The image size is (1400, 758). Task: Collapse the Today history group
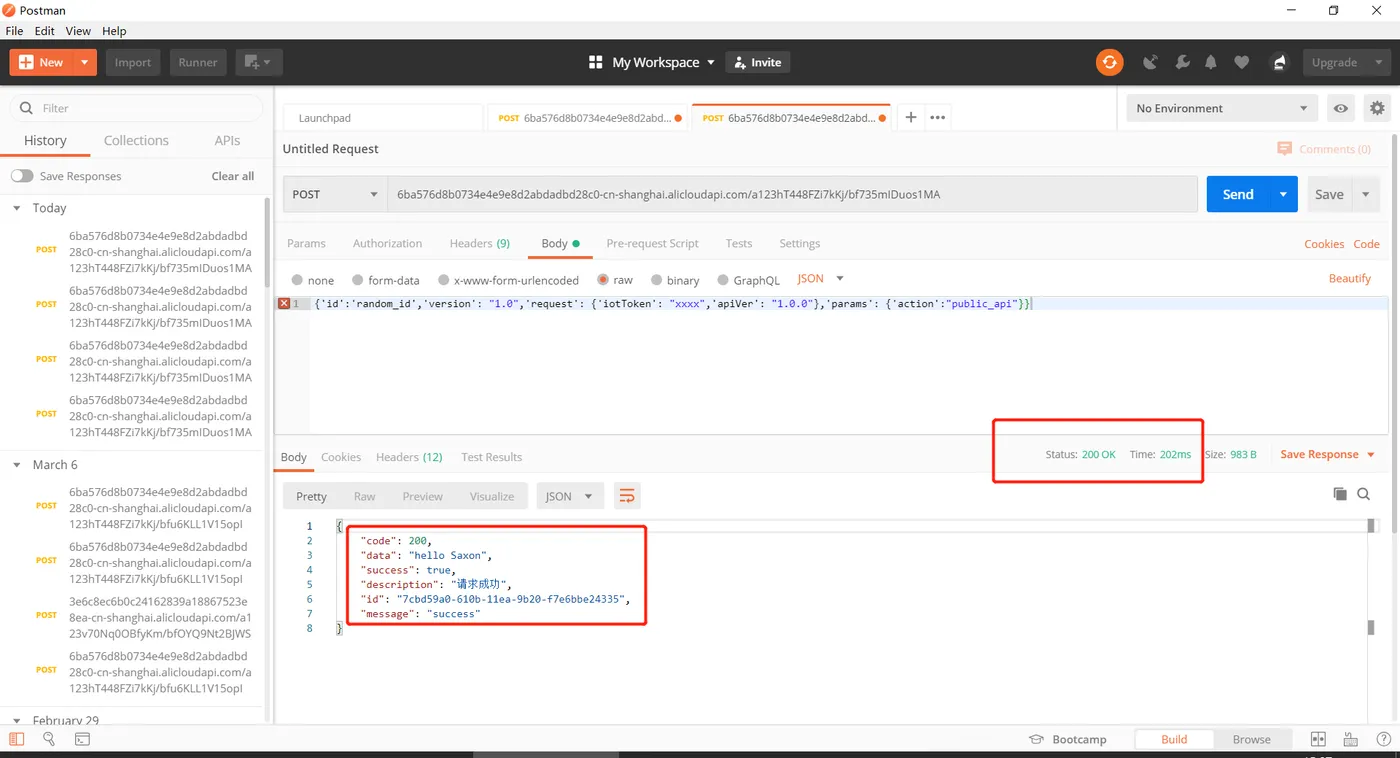coord(17,208)
